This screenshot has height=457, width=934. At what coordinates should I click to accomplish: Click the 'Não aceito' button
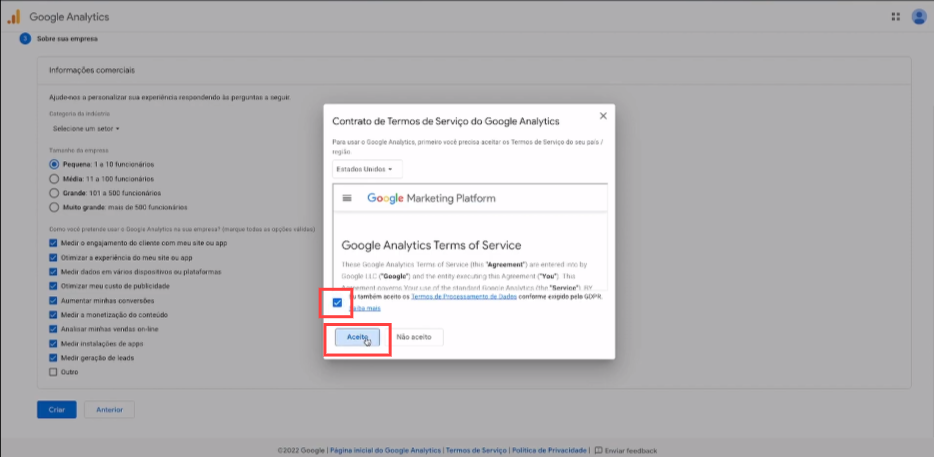click(x=414, y=338)
